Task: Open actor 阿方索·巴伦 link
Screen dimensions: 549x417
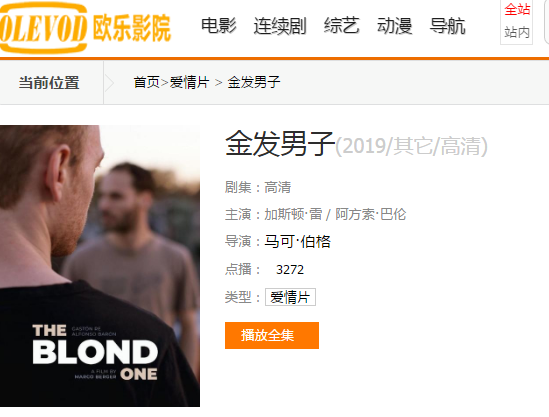Action: [370, 214]
